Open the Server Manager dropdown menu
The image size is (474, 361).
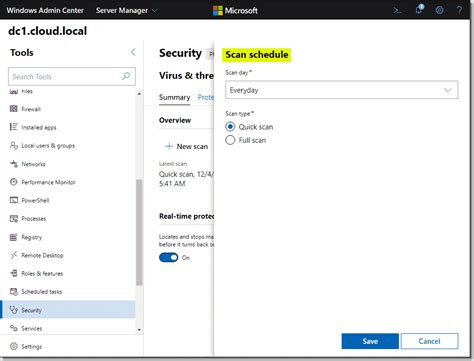[x=126, y=10]
